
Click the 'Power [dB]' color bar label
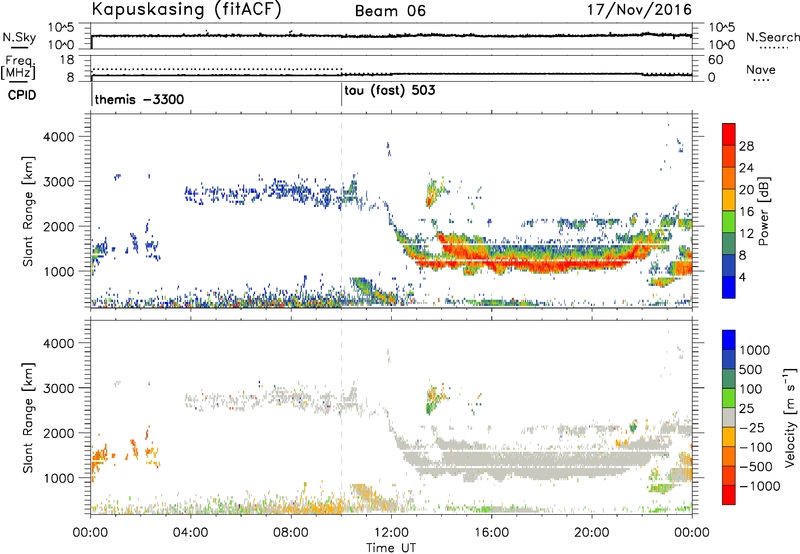pos(764,211)
